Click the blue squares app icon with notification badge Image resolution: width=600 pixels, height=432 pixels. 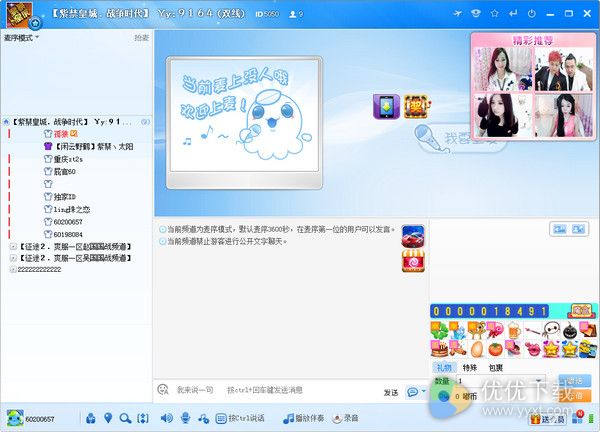point(577,418)
